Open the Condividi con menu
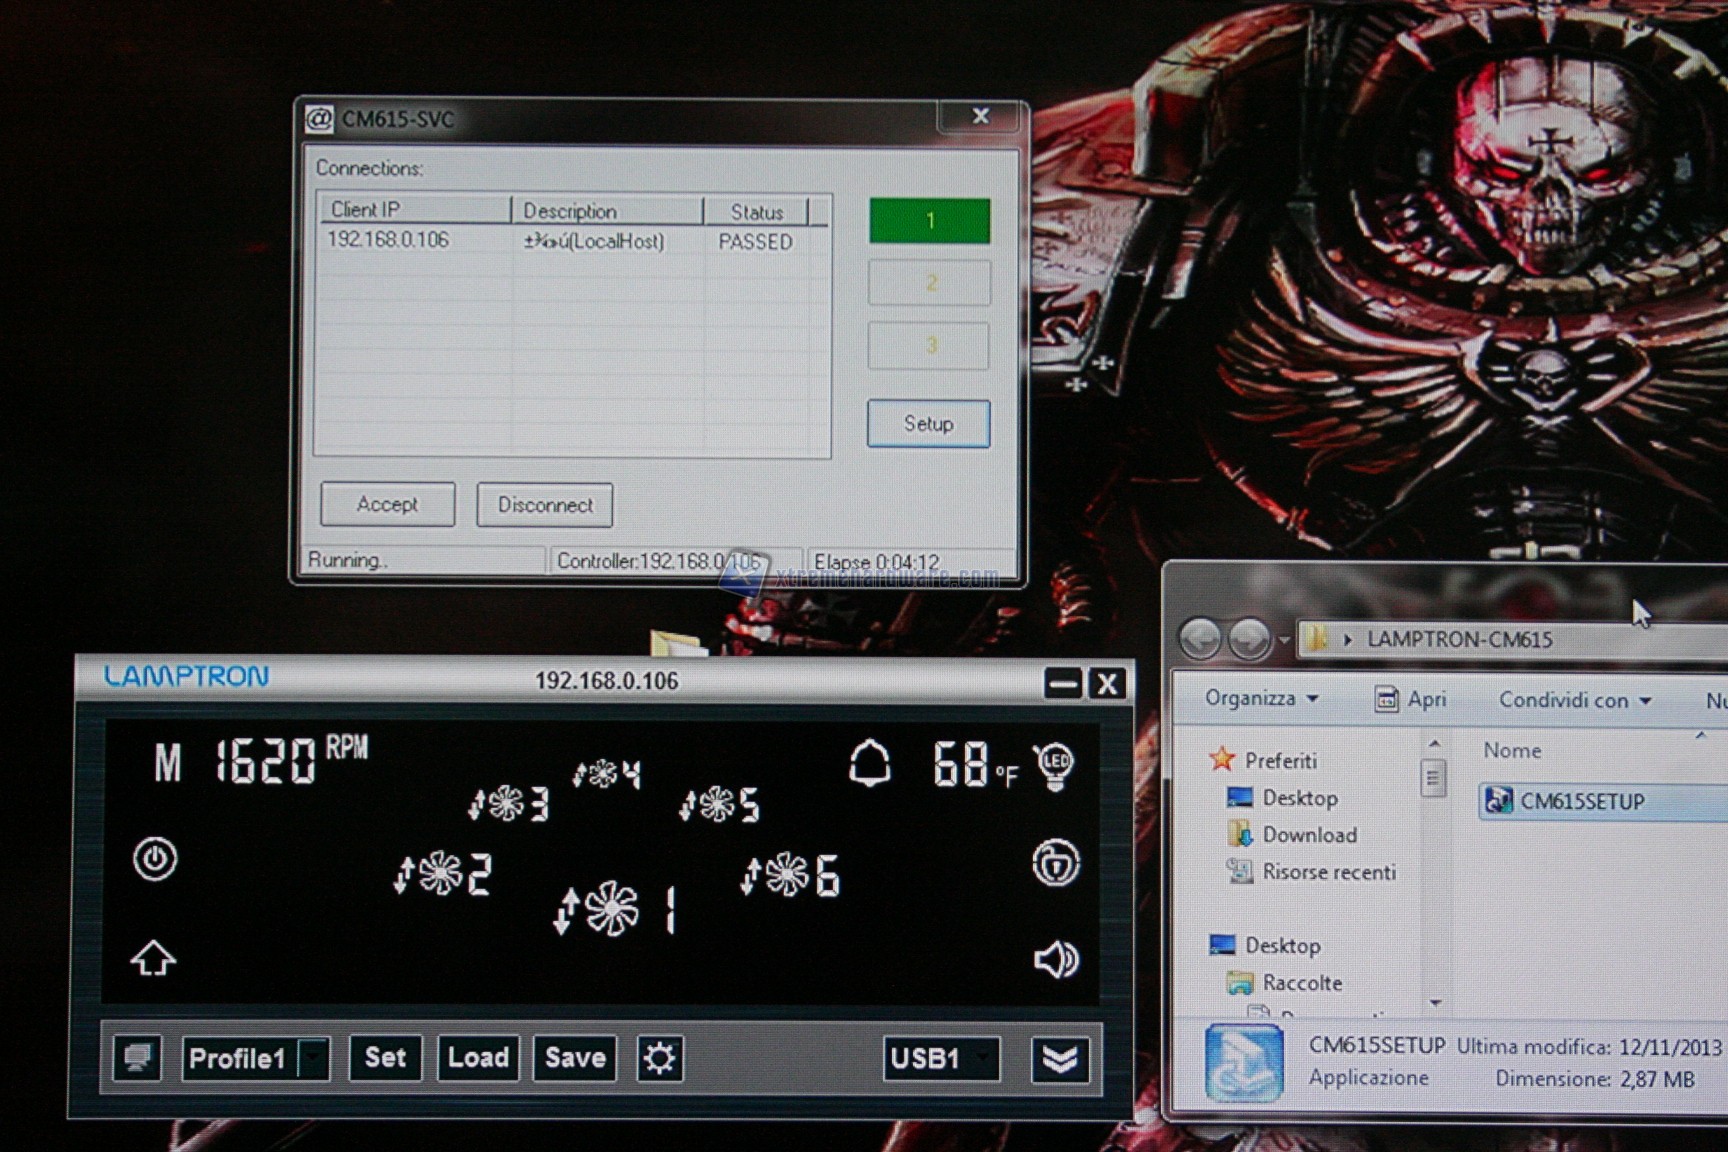1728x1152 pixels. pyautogui.click(x=1573, y=700)
